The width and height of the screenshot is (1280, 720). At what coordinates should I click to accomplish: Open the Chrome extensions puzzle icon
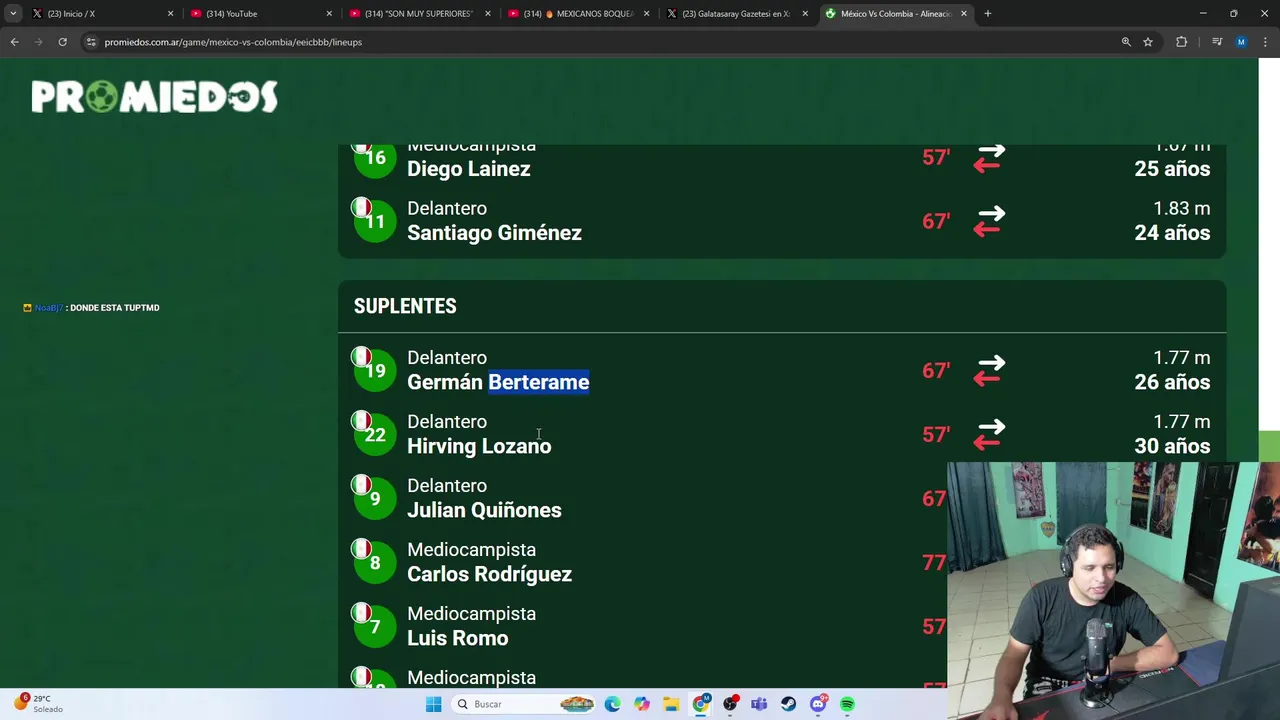(x=1181, y=42)
